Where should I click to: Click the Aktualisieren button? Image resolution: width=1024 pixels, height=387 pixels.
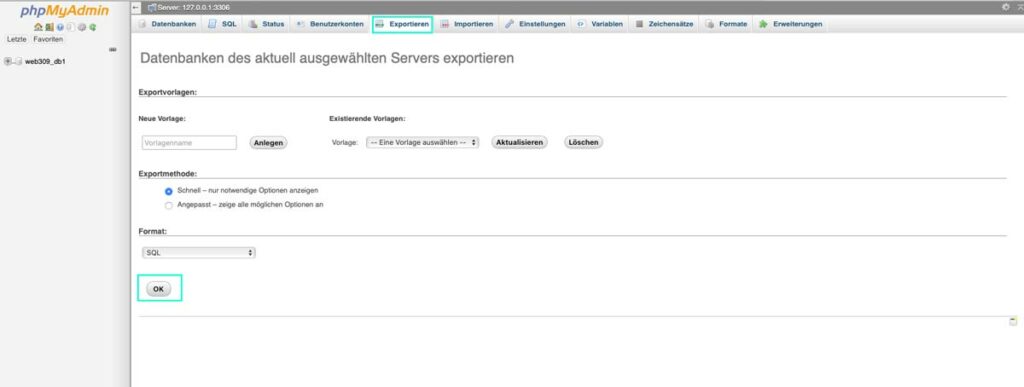coord(519,142)
